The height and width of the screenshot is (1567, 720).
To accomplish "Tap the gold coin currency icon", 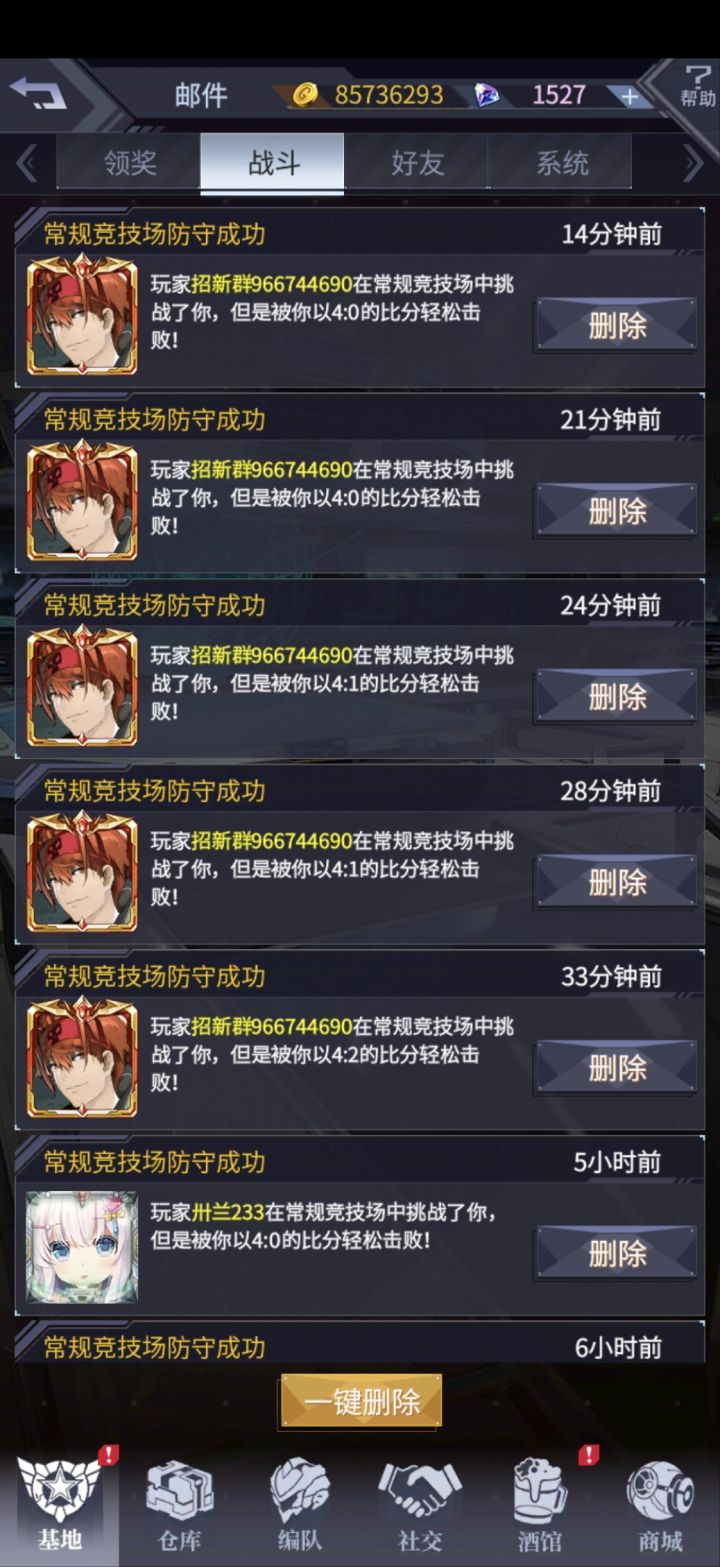I will click(x=305, y=95).
